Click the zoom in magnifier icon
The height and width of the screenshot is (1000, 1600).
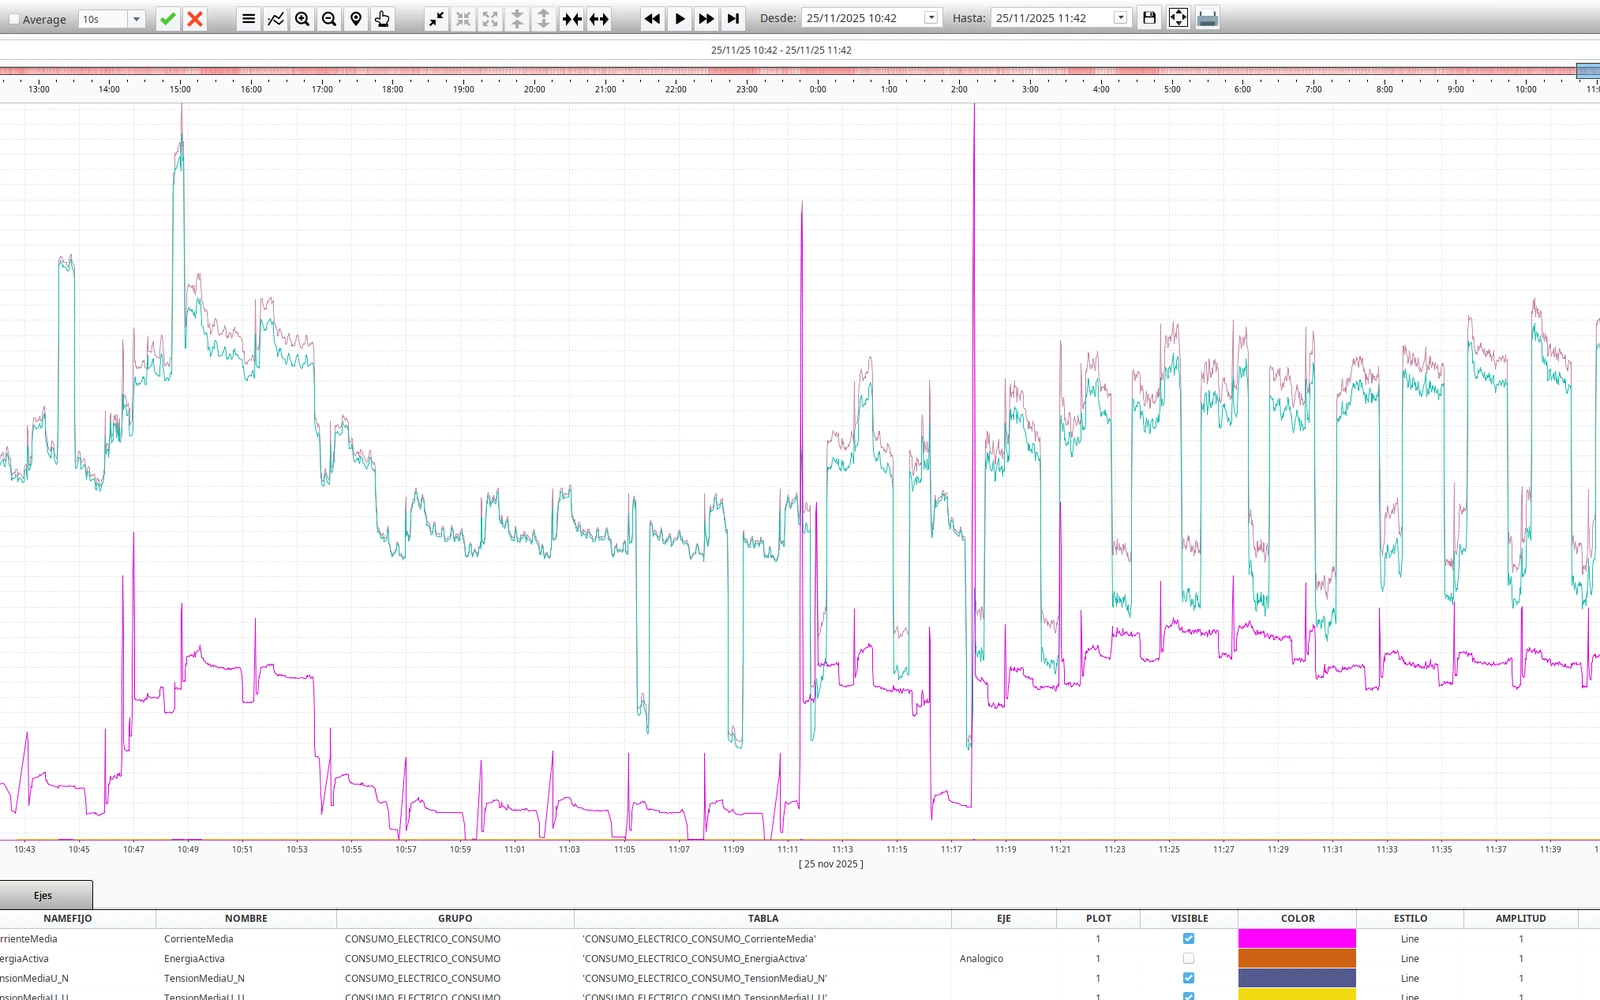tap(302, 18)
